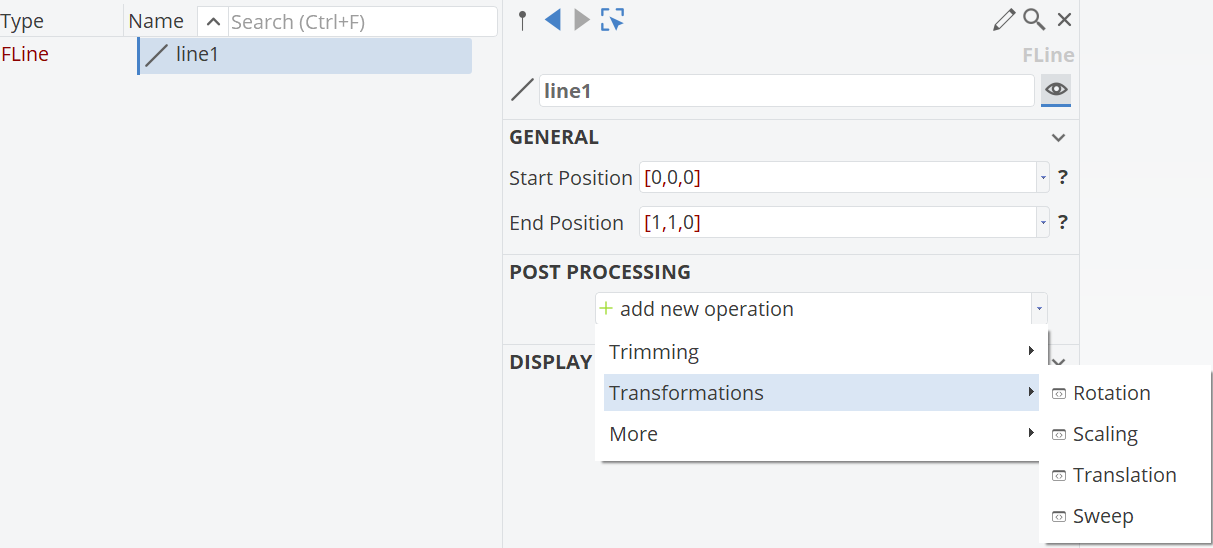This screenshot has width=1213, height=548.
Task: Open the End Position dropdown arrow
Action: [x=1043, y=223]
